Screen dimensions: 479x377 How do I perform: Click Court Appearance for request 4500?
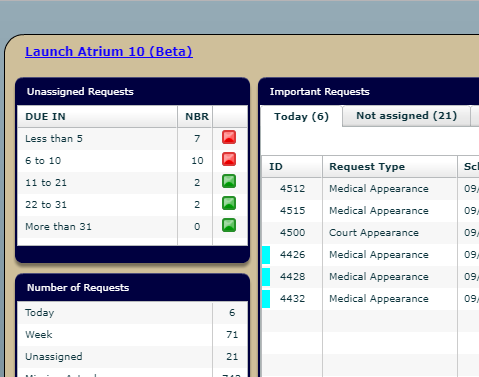(x=374, y=233)
